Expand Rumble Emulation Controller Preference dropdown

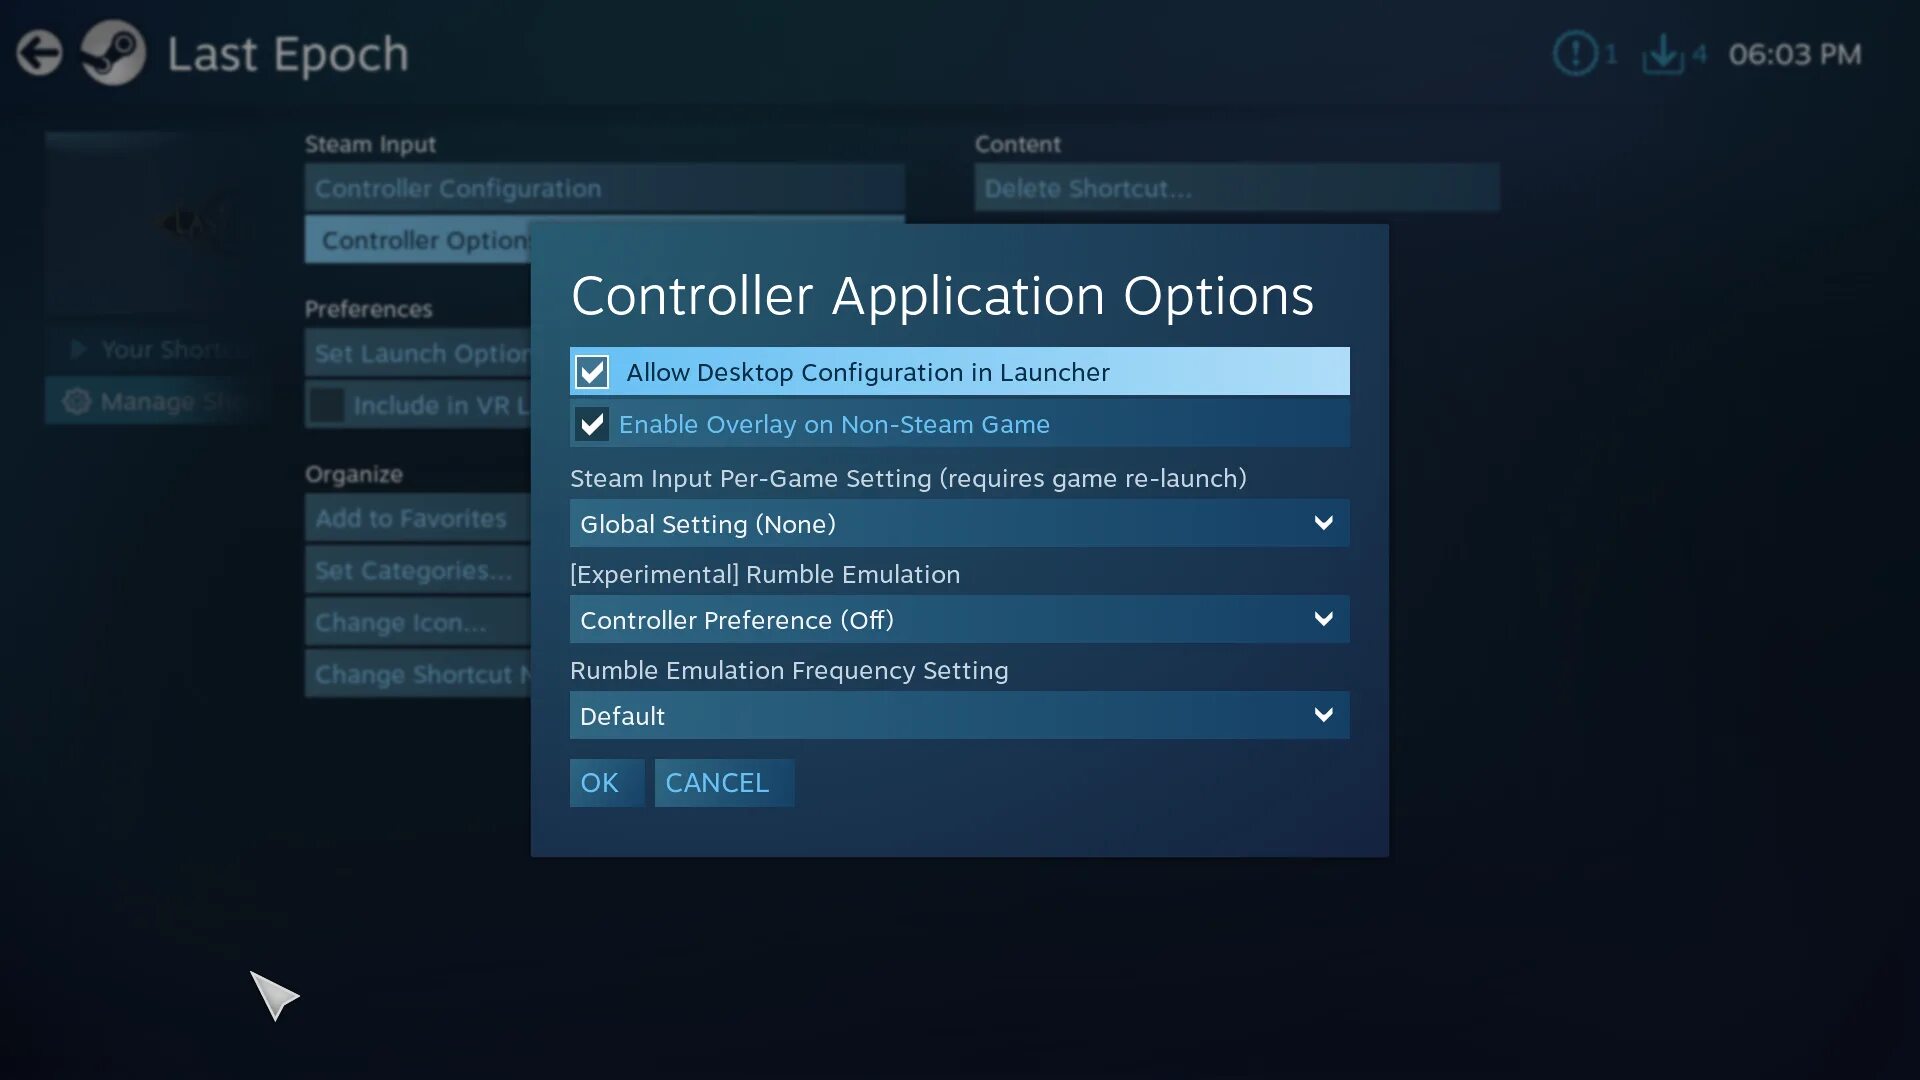point(960,620)
